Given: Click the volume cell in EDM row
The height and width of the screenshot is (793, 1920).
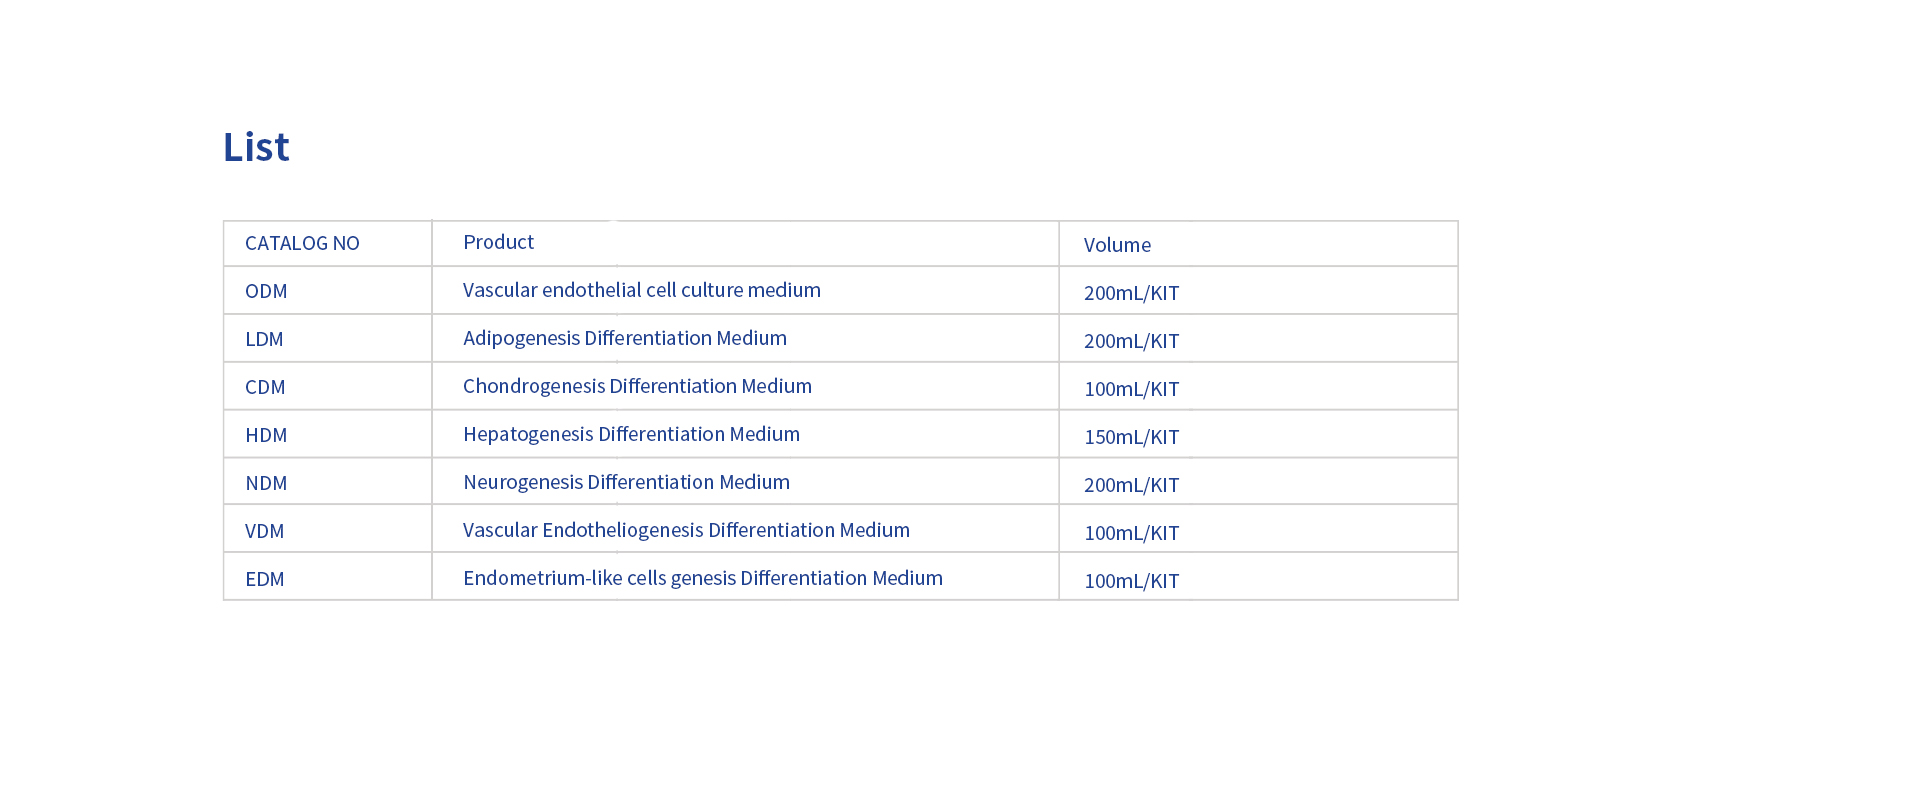Looking at the screenshot, I should 1131,581.
